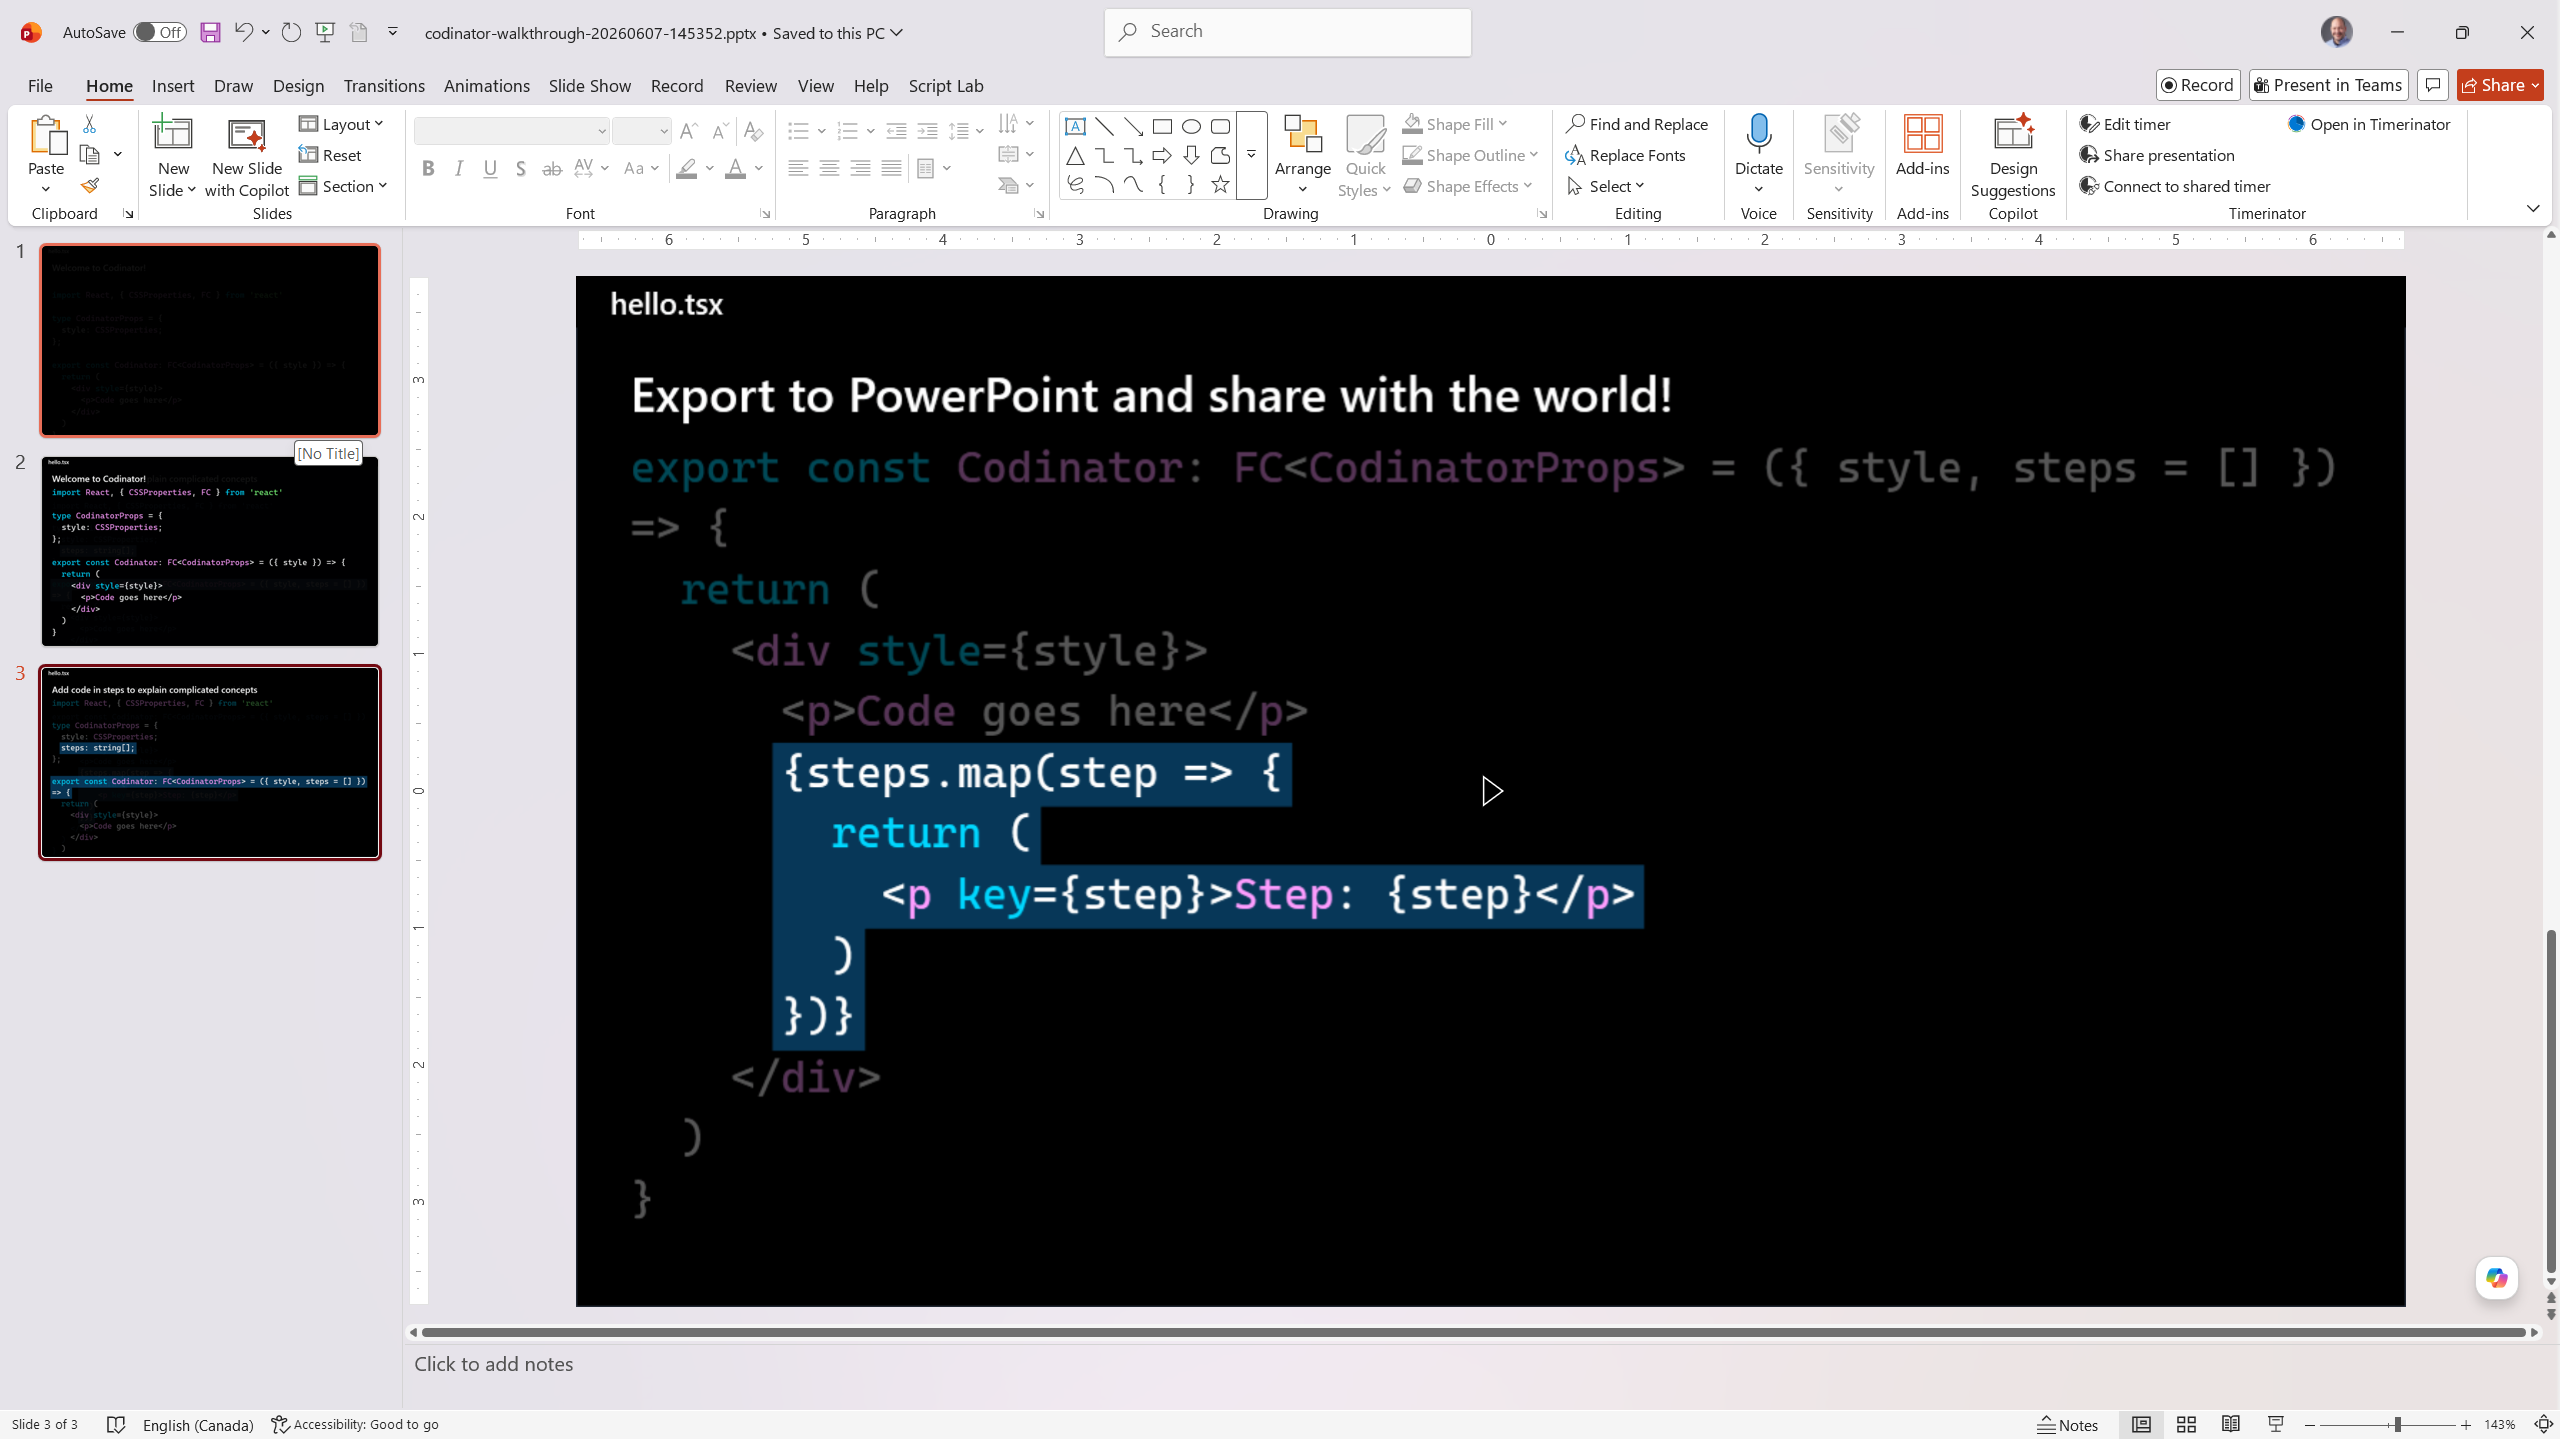Image resolution: width=2560 pixels, height=1440 pixels.
Task: Select the five-point Star shape
Action: (x=1220, y=184)
